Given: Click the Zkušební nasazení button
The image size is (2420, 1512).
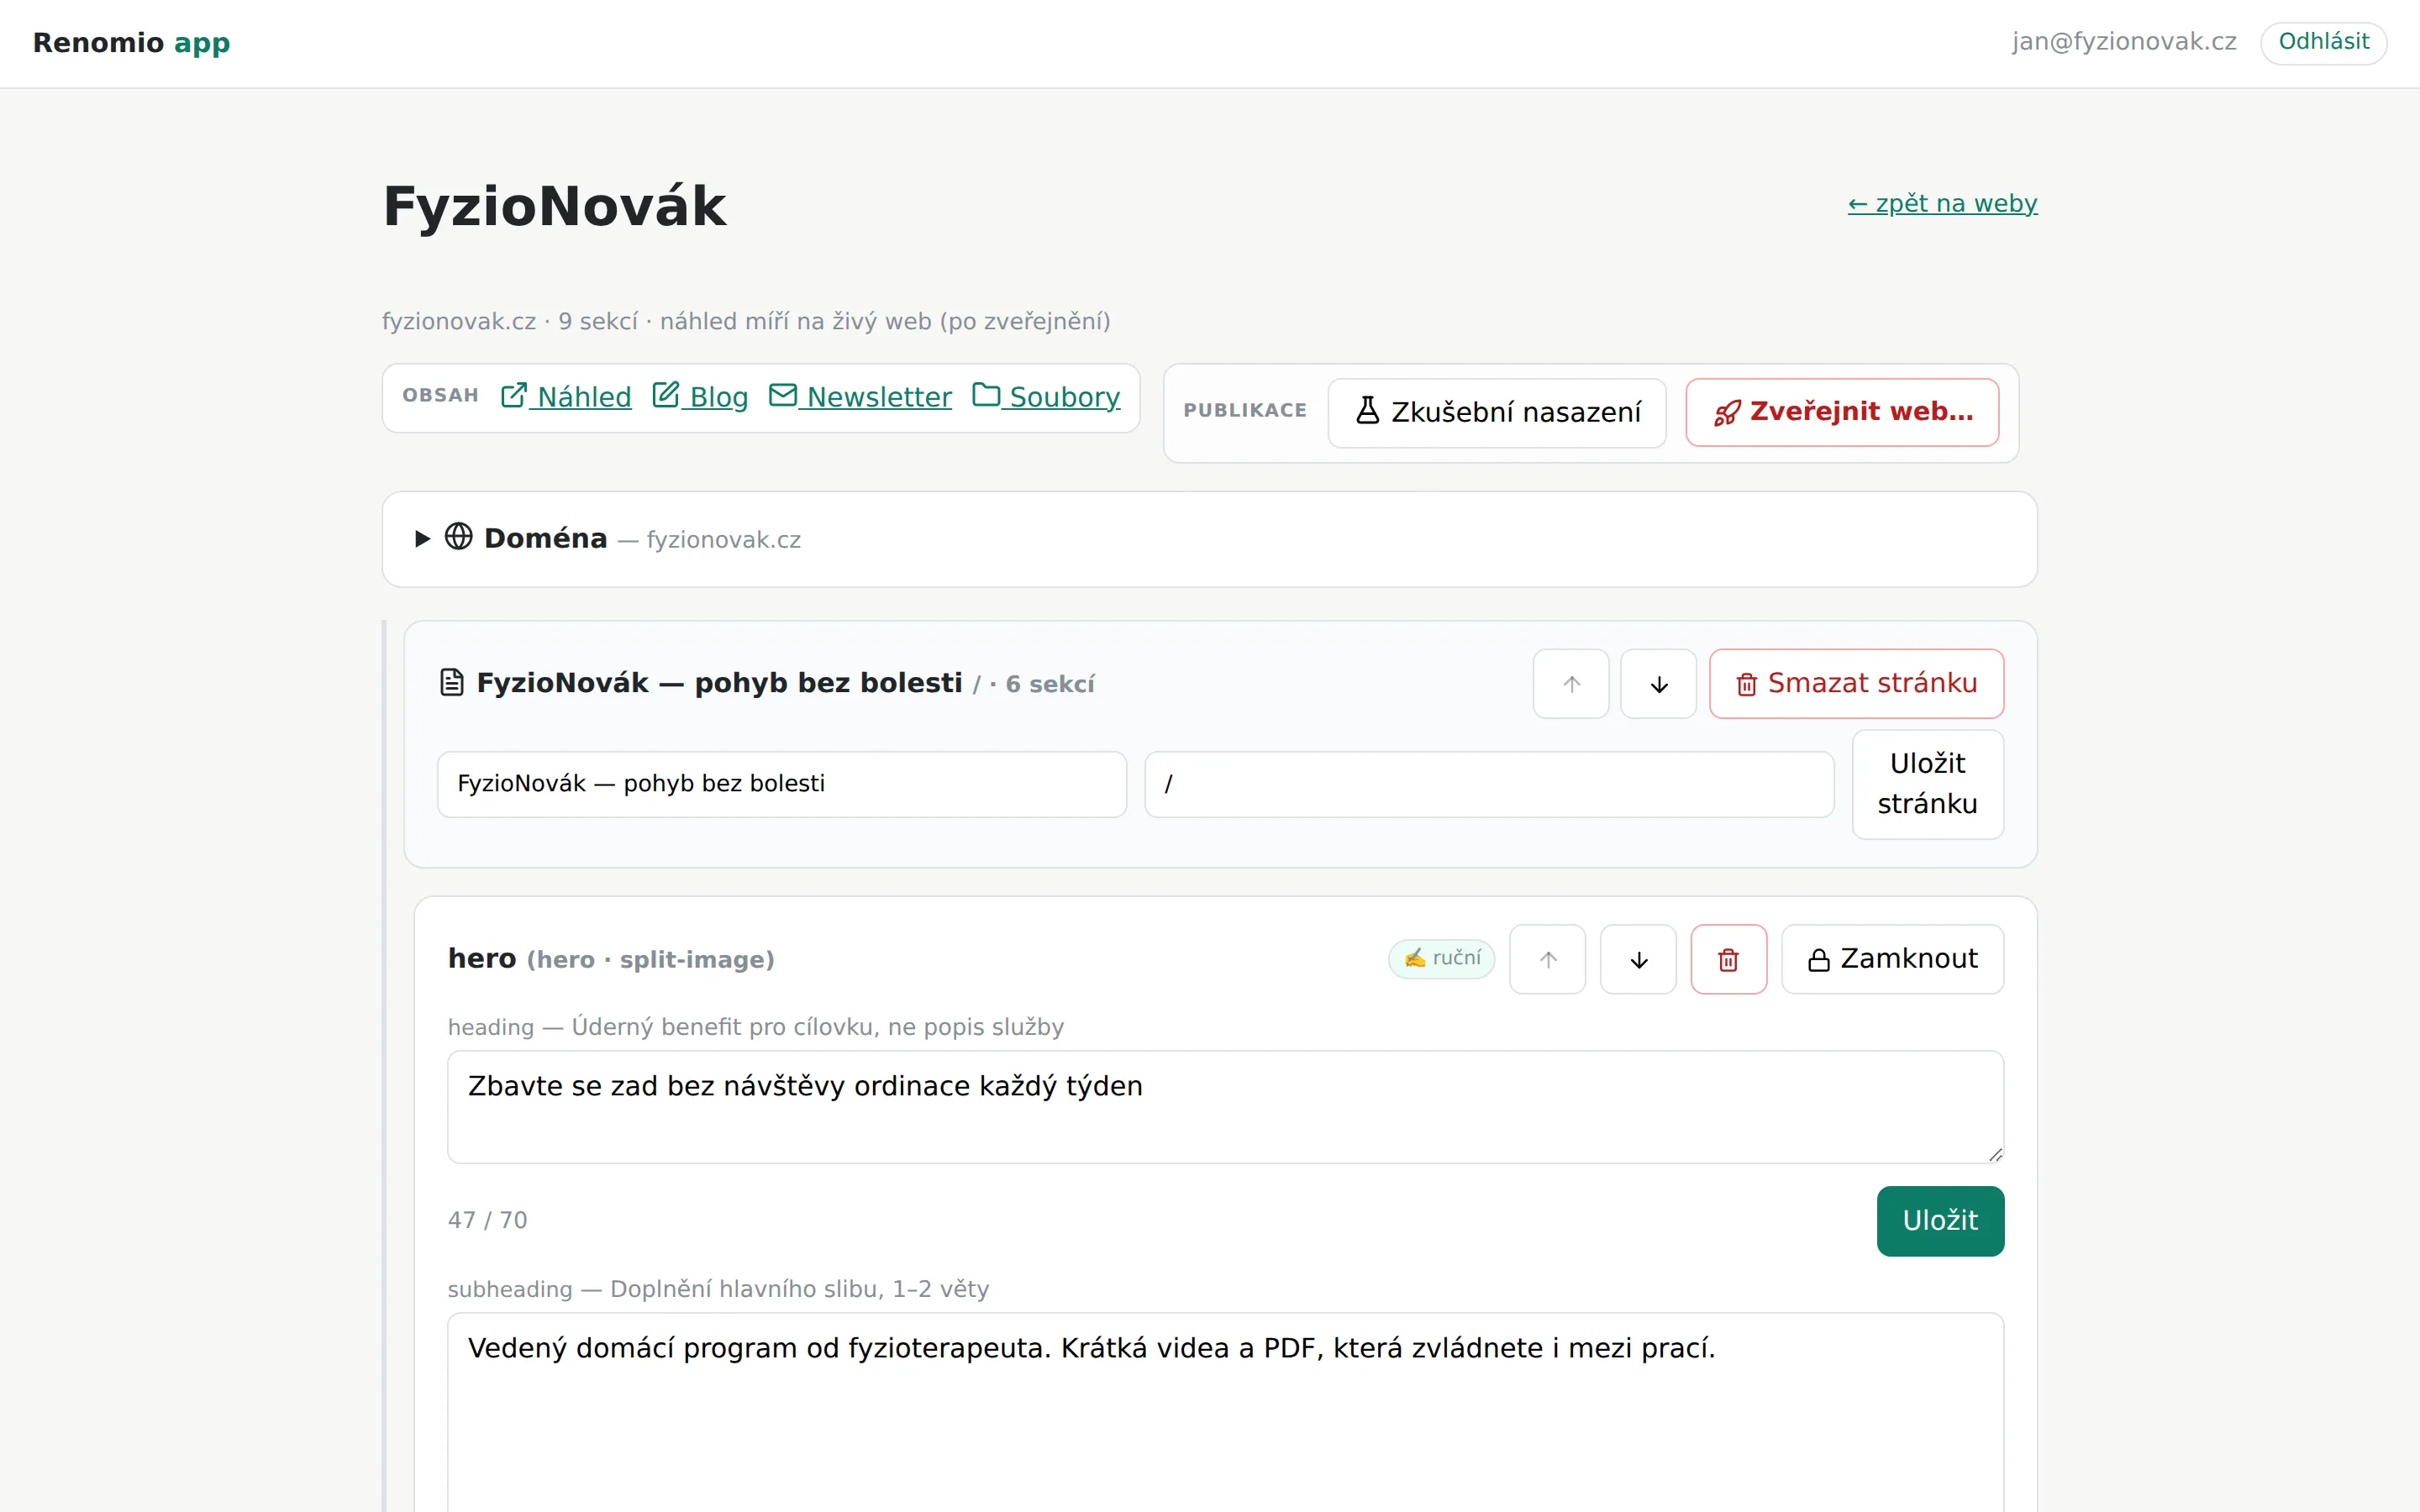Looking at the screenshot, I should pyautogui.click(x=1497, y=412).
